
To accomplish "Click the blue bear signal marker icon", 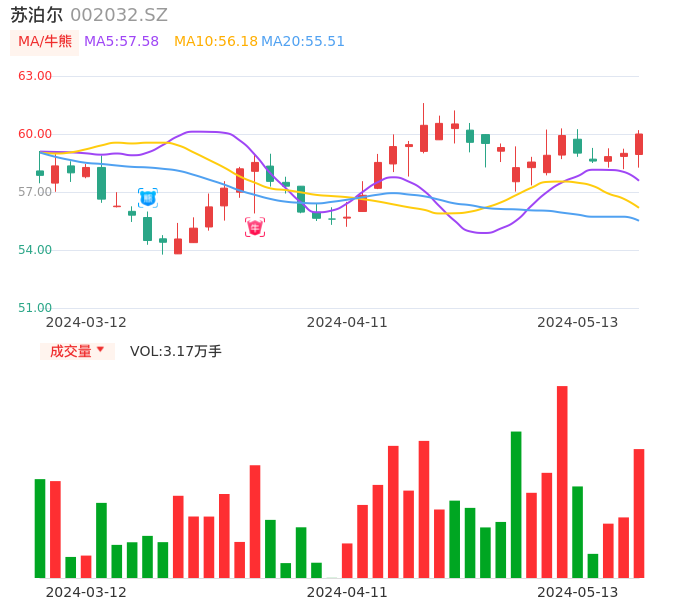I will pos(147,198).
